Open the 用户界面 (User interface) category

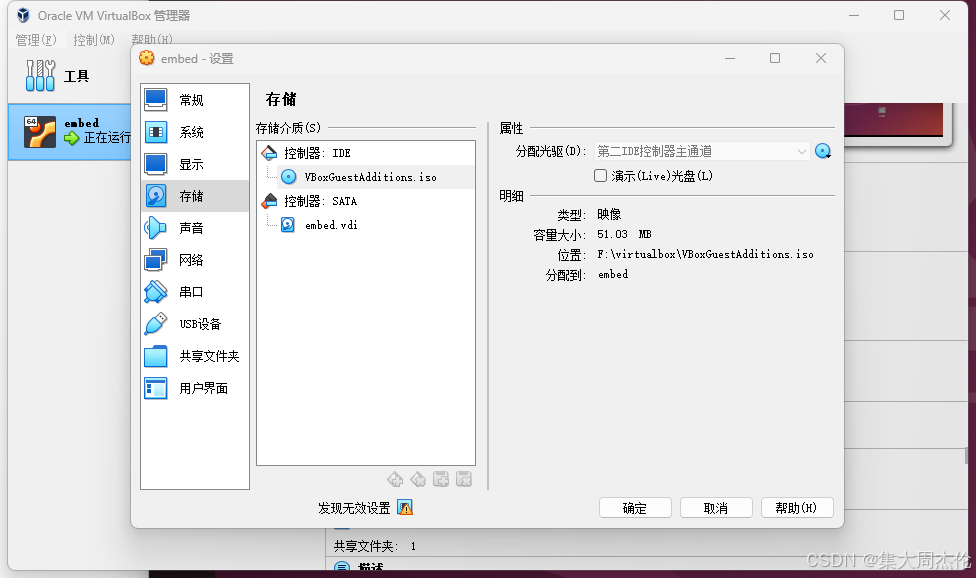pyautogui.click(x=195, y=388)
